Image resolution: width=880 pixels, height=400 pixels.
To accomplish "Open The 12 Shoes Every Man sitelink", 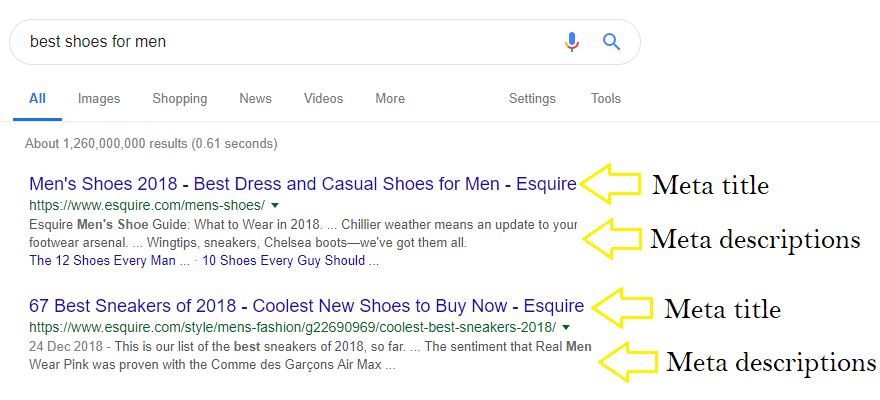I will pyautogui.click(x=110, y=261).
